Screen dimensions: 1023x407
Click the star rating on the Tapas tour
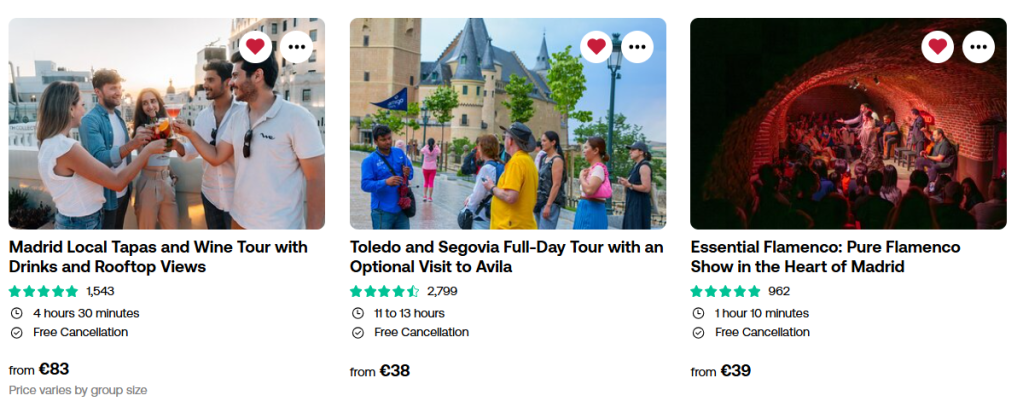(x=44, y=291)
